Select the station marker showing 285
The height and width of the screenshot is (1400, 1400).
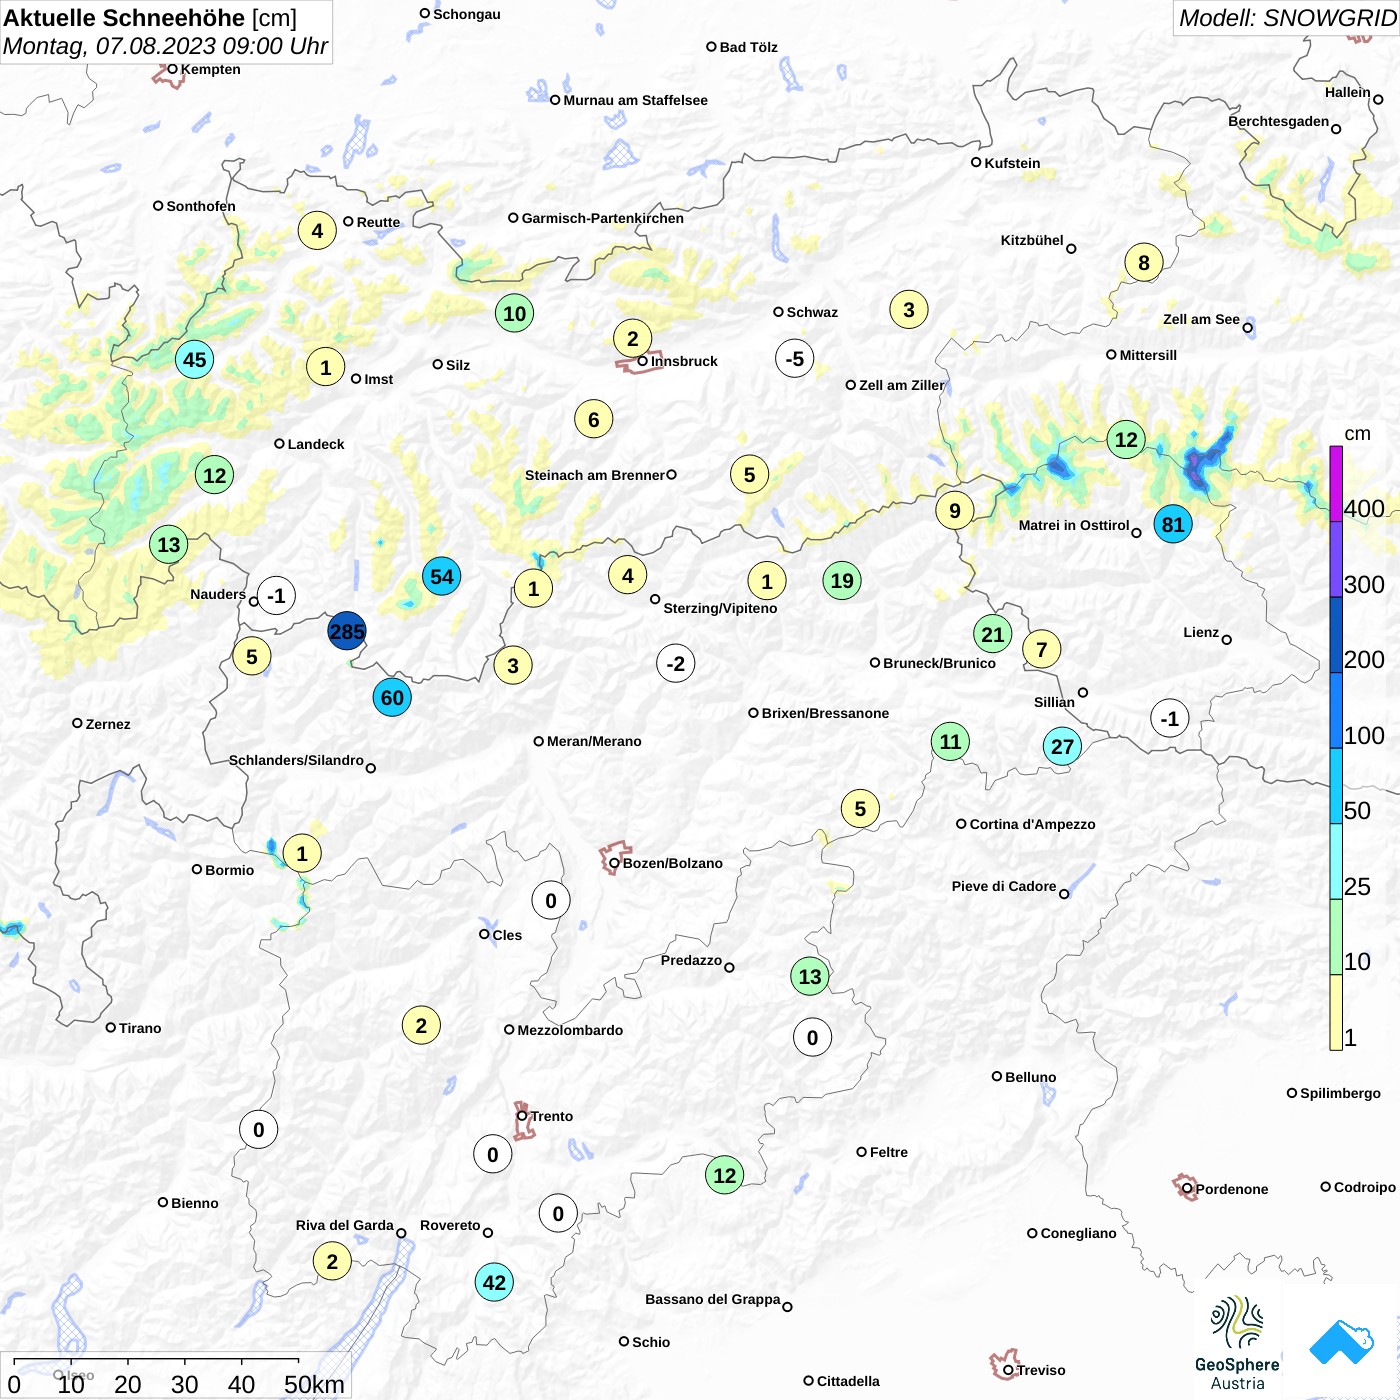click(x=347, y=631)
